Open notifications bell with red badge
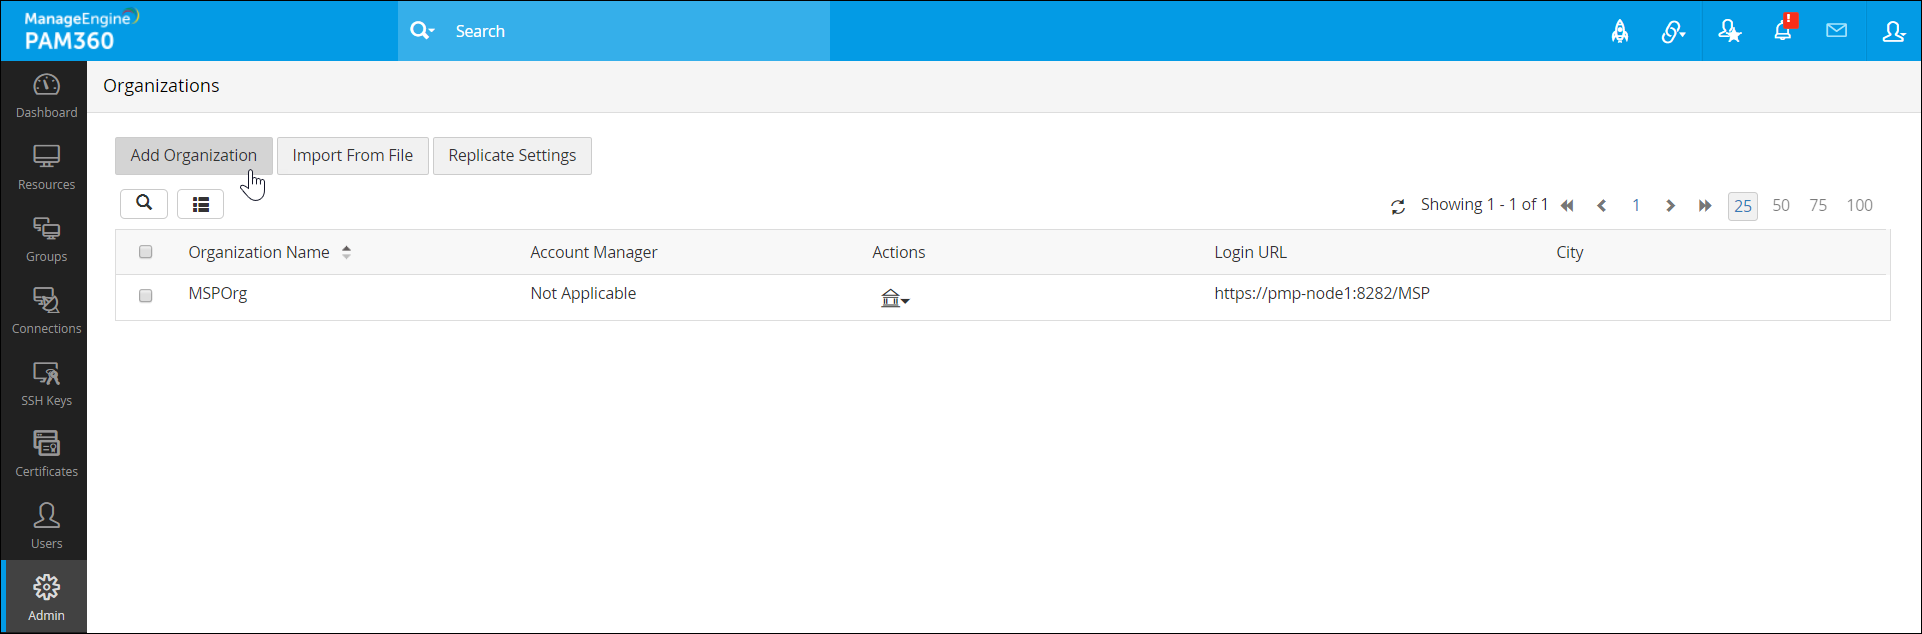 pyautogui.click(x=1784, y=30)
